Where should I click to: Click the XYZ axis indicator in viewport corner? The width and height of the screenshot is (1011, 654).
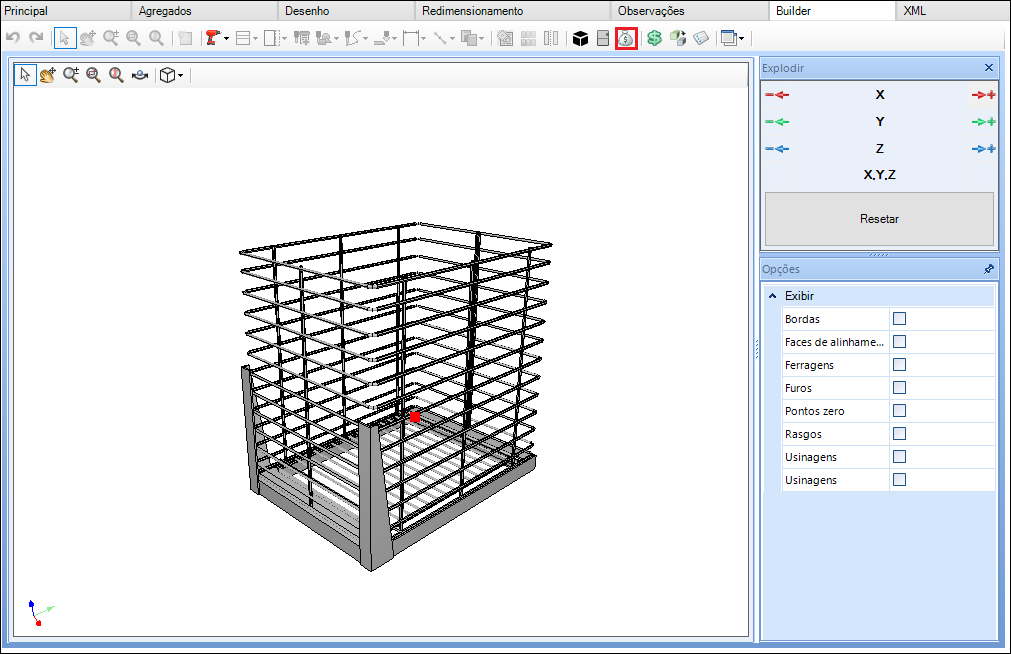[41, 613]
